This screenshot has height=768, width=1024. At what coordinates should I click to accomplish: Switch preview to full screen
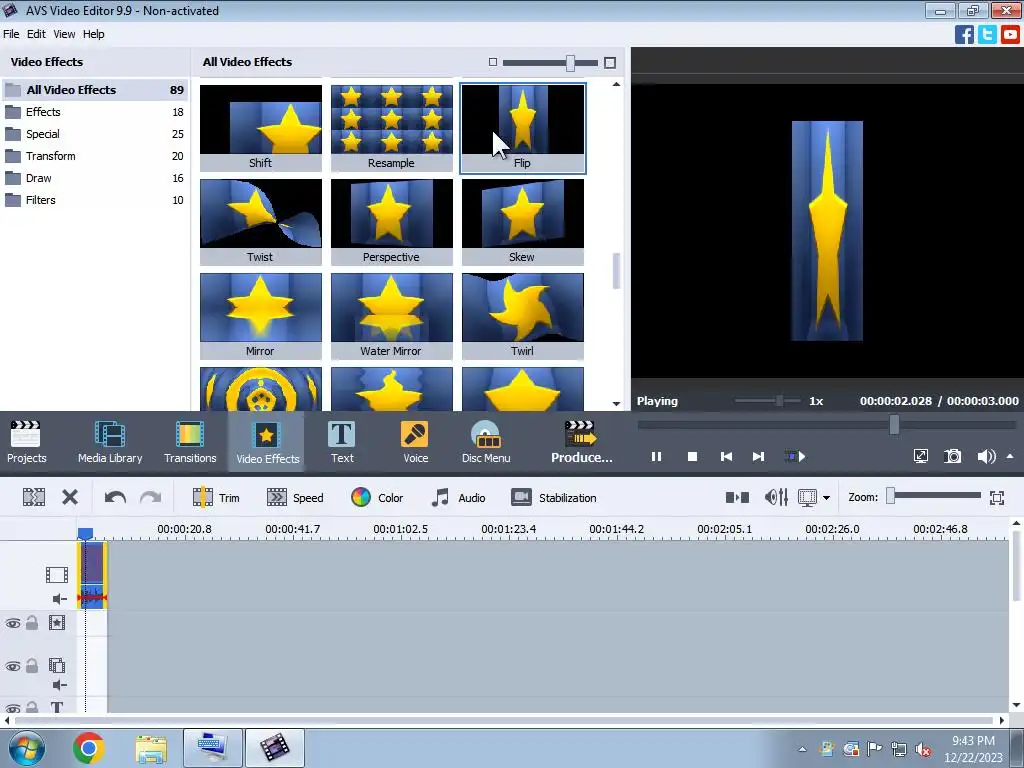point(920,456)
